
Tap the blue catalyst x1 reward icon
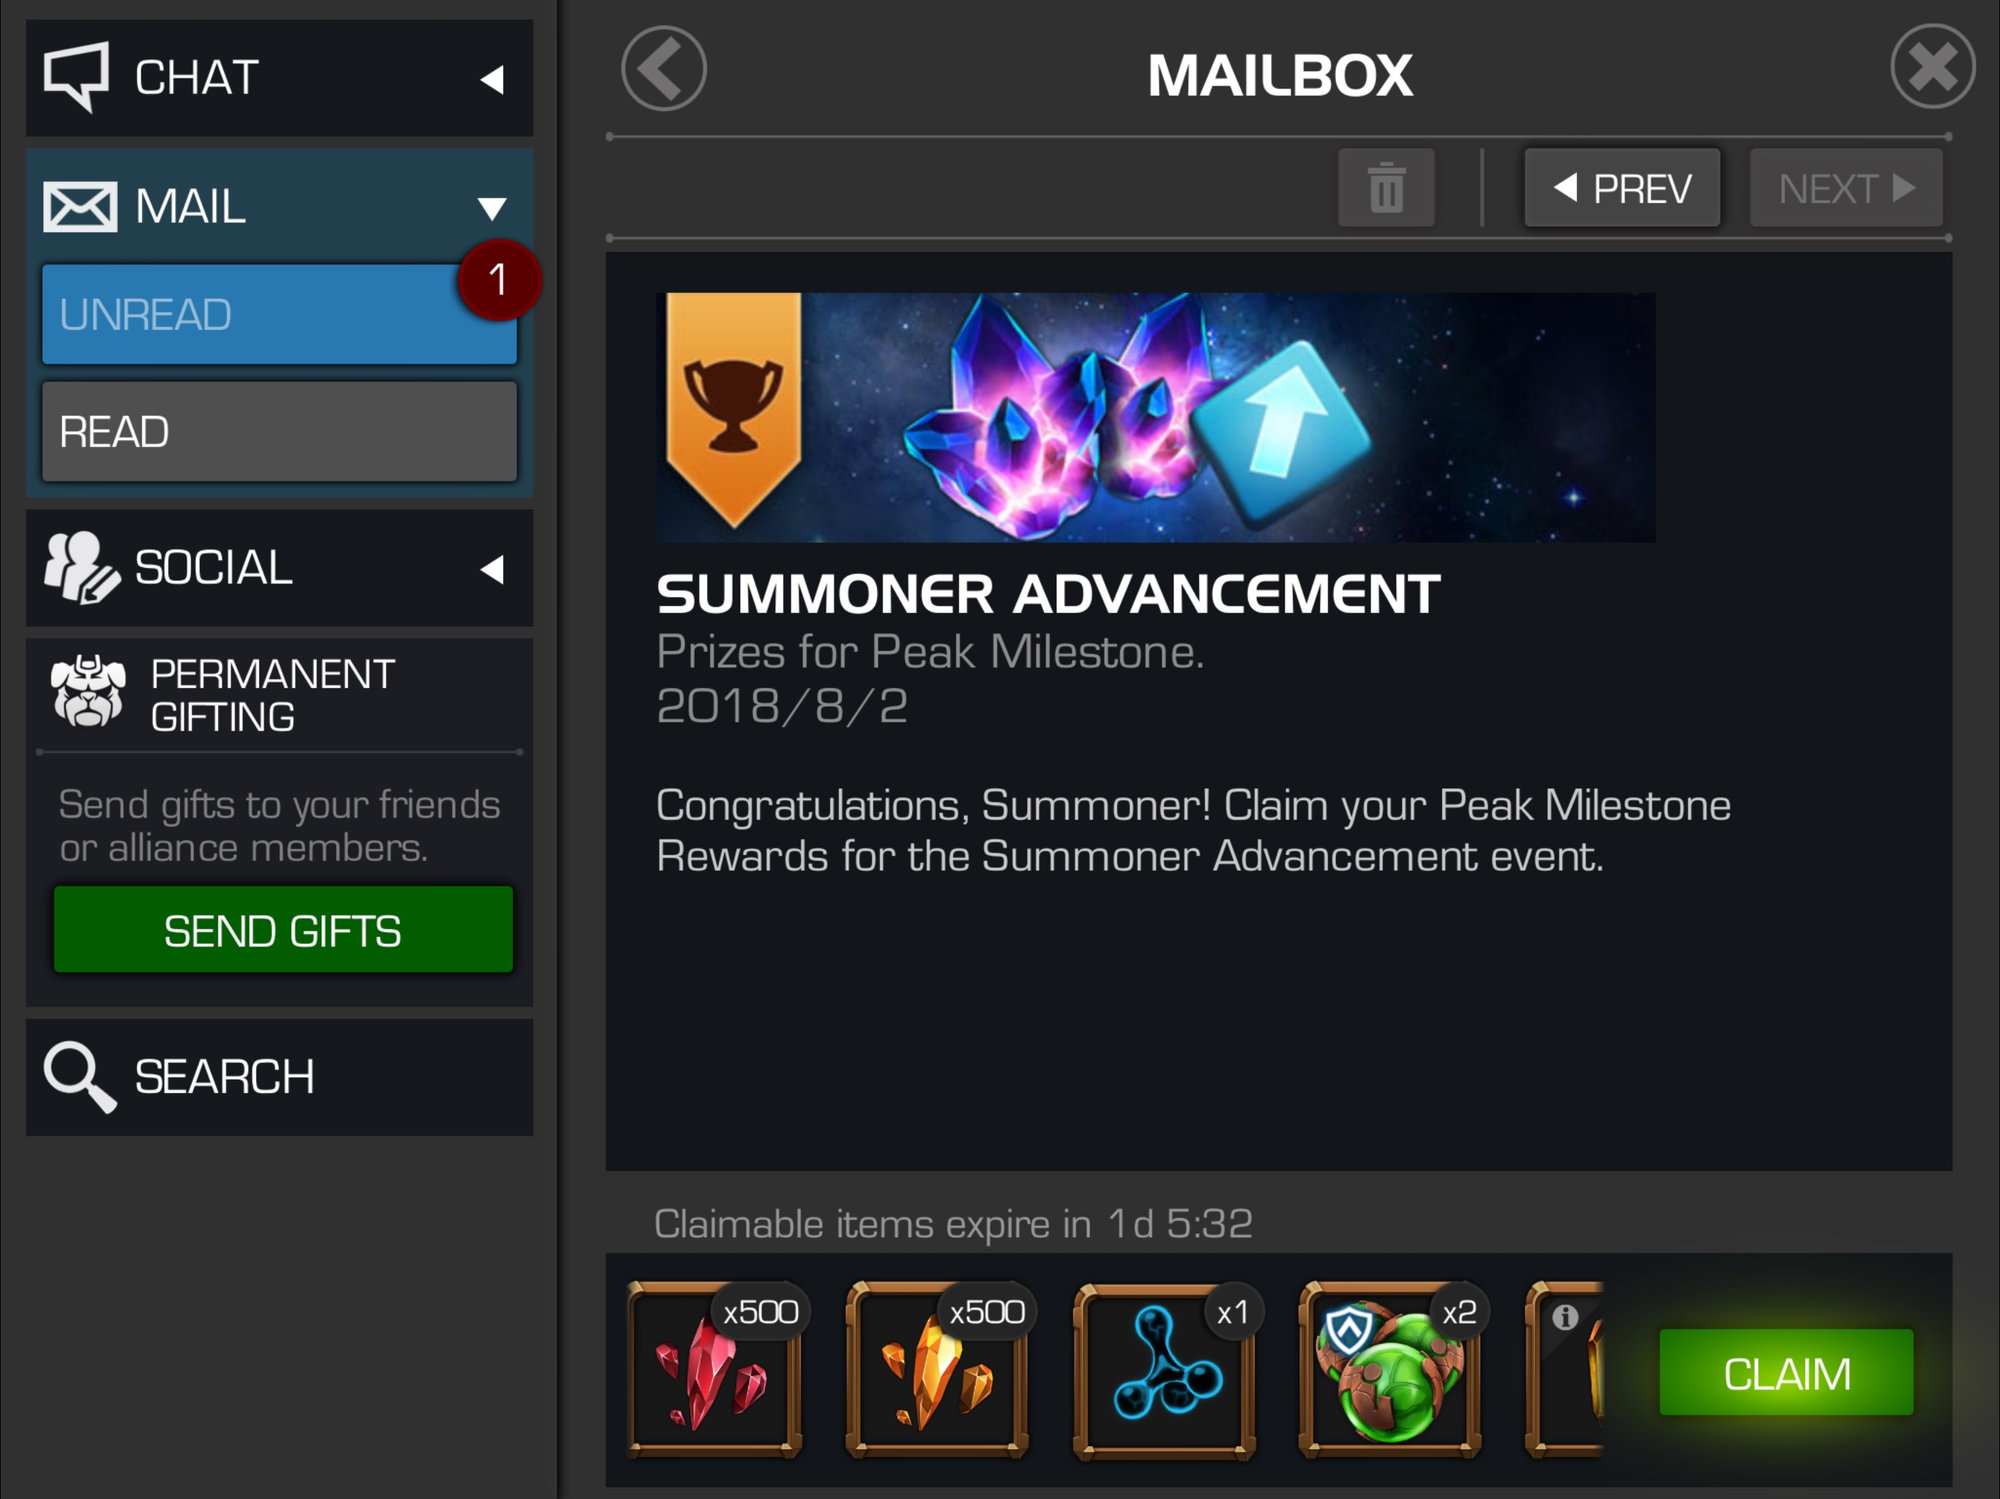(1165, 1369)
